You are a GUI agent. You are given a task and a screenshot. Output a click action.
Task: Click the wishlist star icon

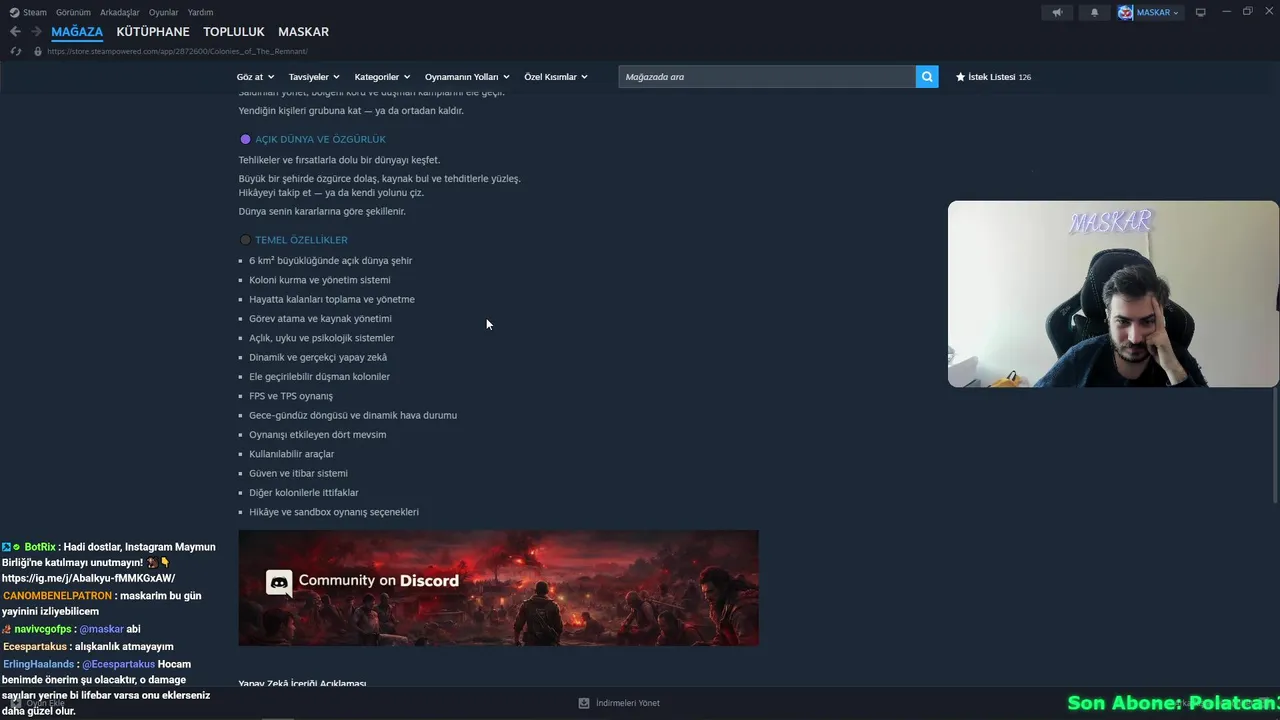click(960, 77)
